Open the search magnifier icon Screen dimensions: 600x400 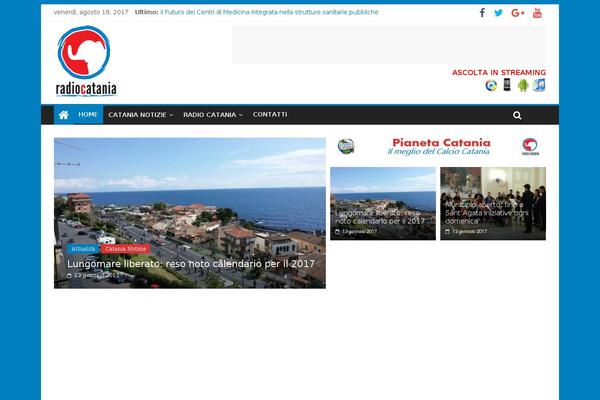tap(517, 115)
